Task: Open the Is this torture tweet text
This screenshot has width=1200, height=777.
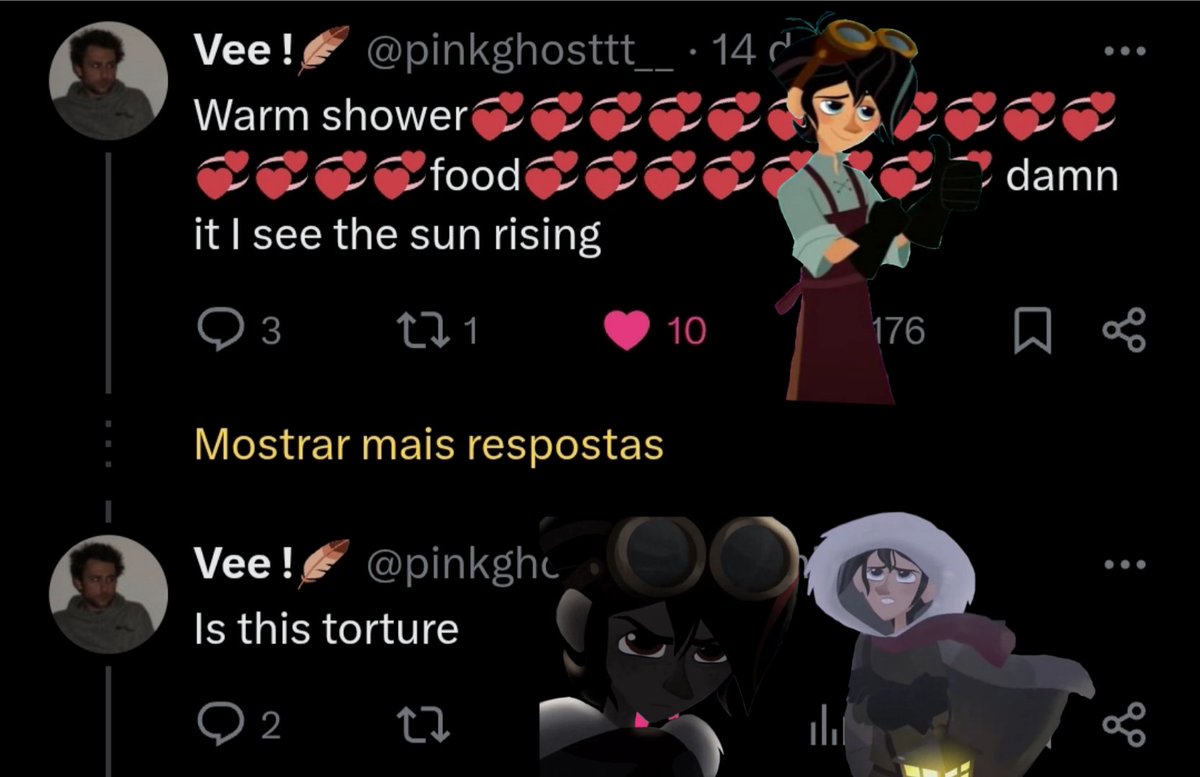Action: 326,629
